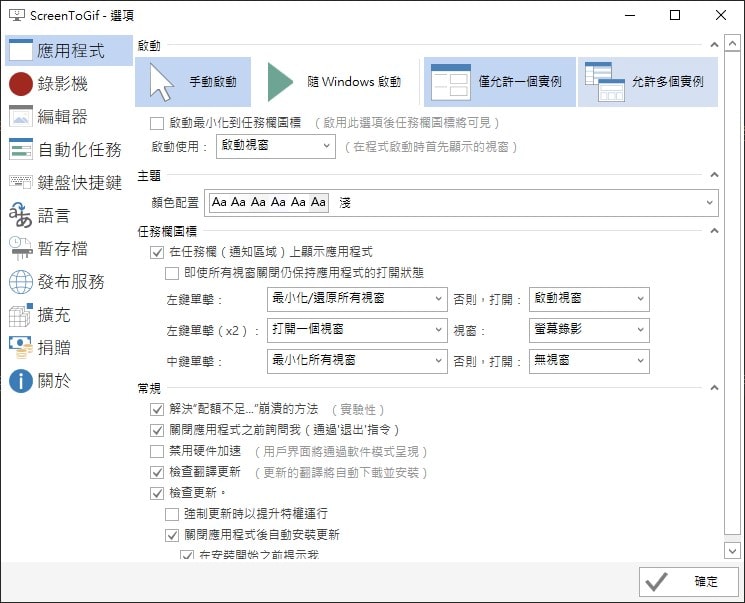The width and height of the screenshot is (745, 603).
Task: Click the red 錄影機 recorder icon
Action: pyautogui.click(x=21, y=84)
